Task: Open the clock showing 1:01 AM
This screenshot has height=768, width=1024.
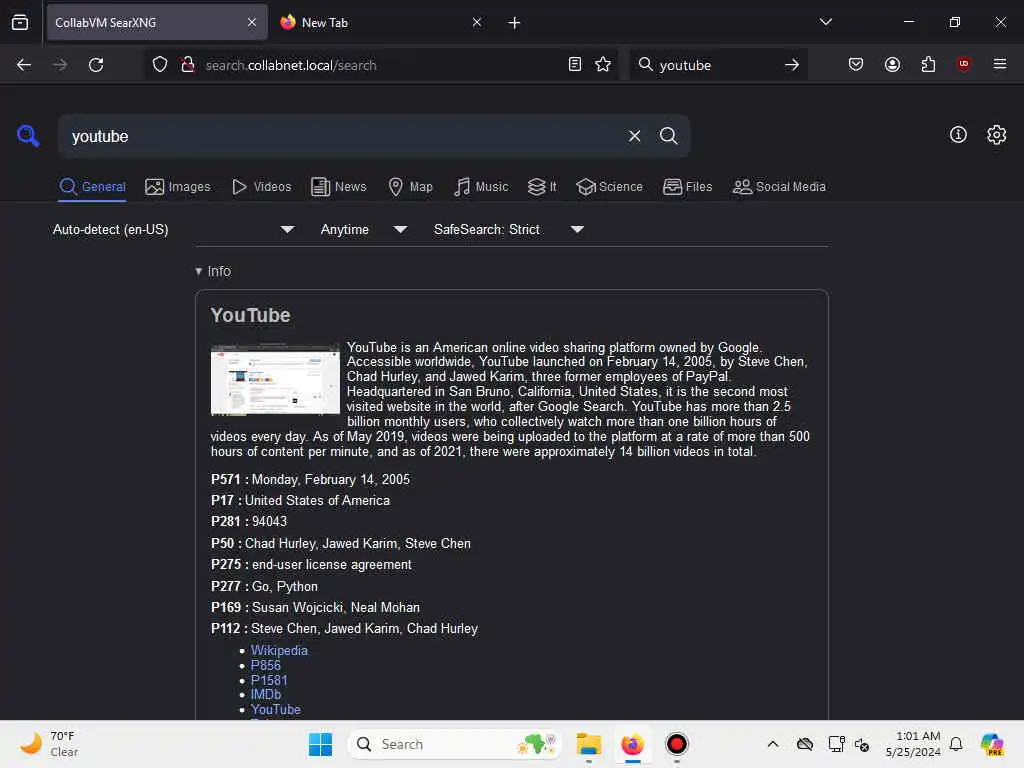Action: pyautogui.click(x=913, y=744)
